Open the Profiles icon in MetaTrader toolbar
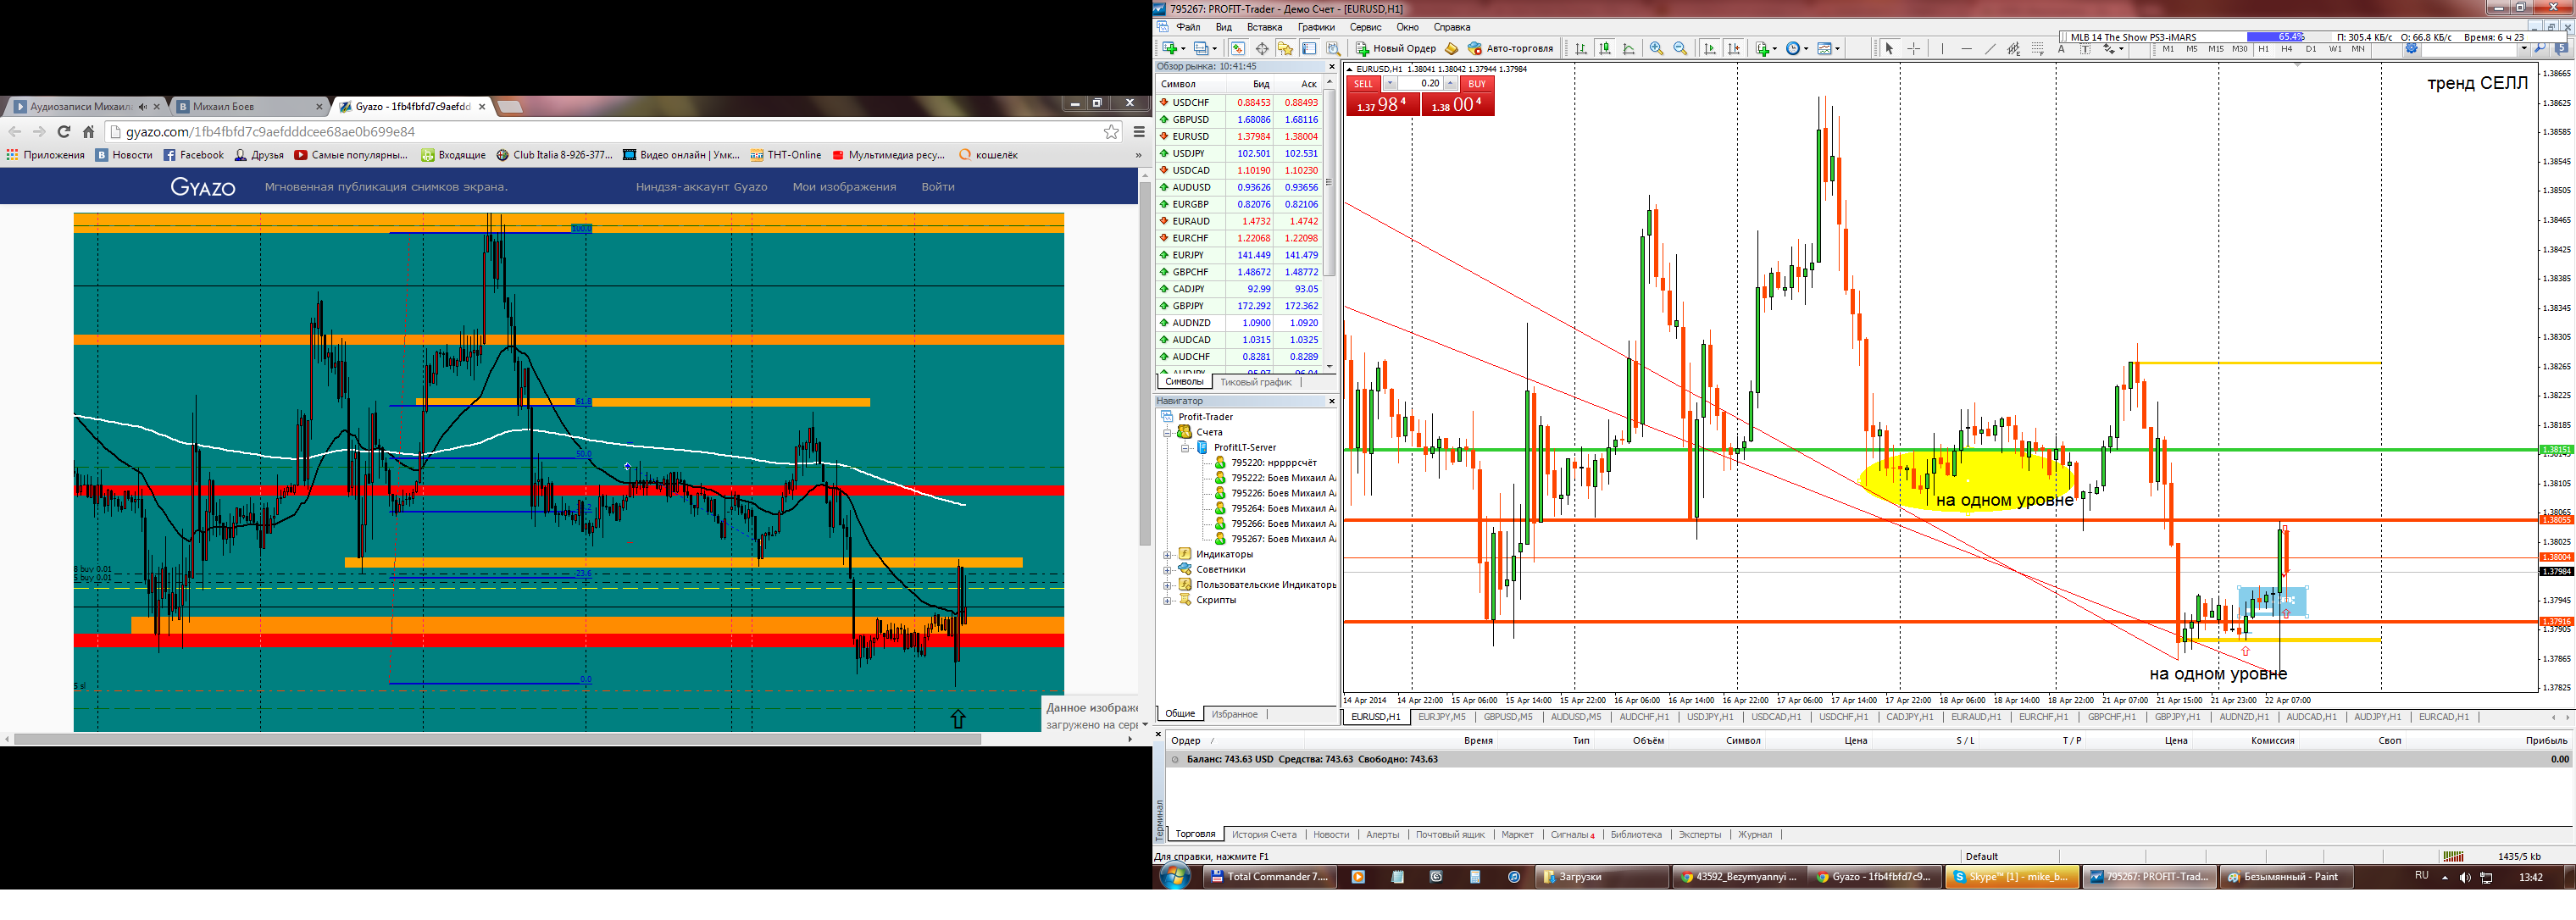Viewport: 2576px width, 920px height. coord(1202,48)
